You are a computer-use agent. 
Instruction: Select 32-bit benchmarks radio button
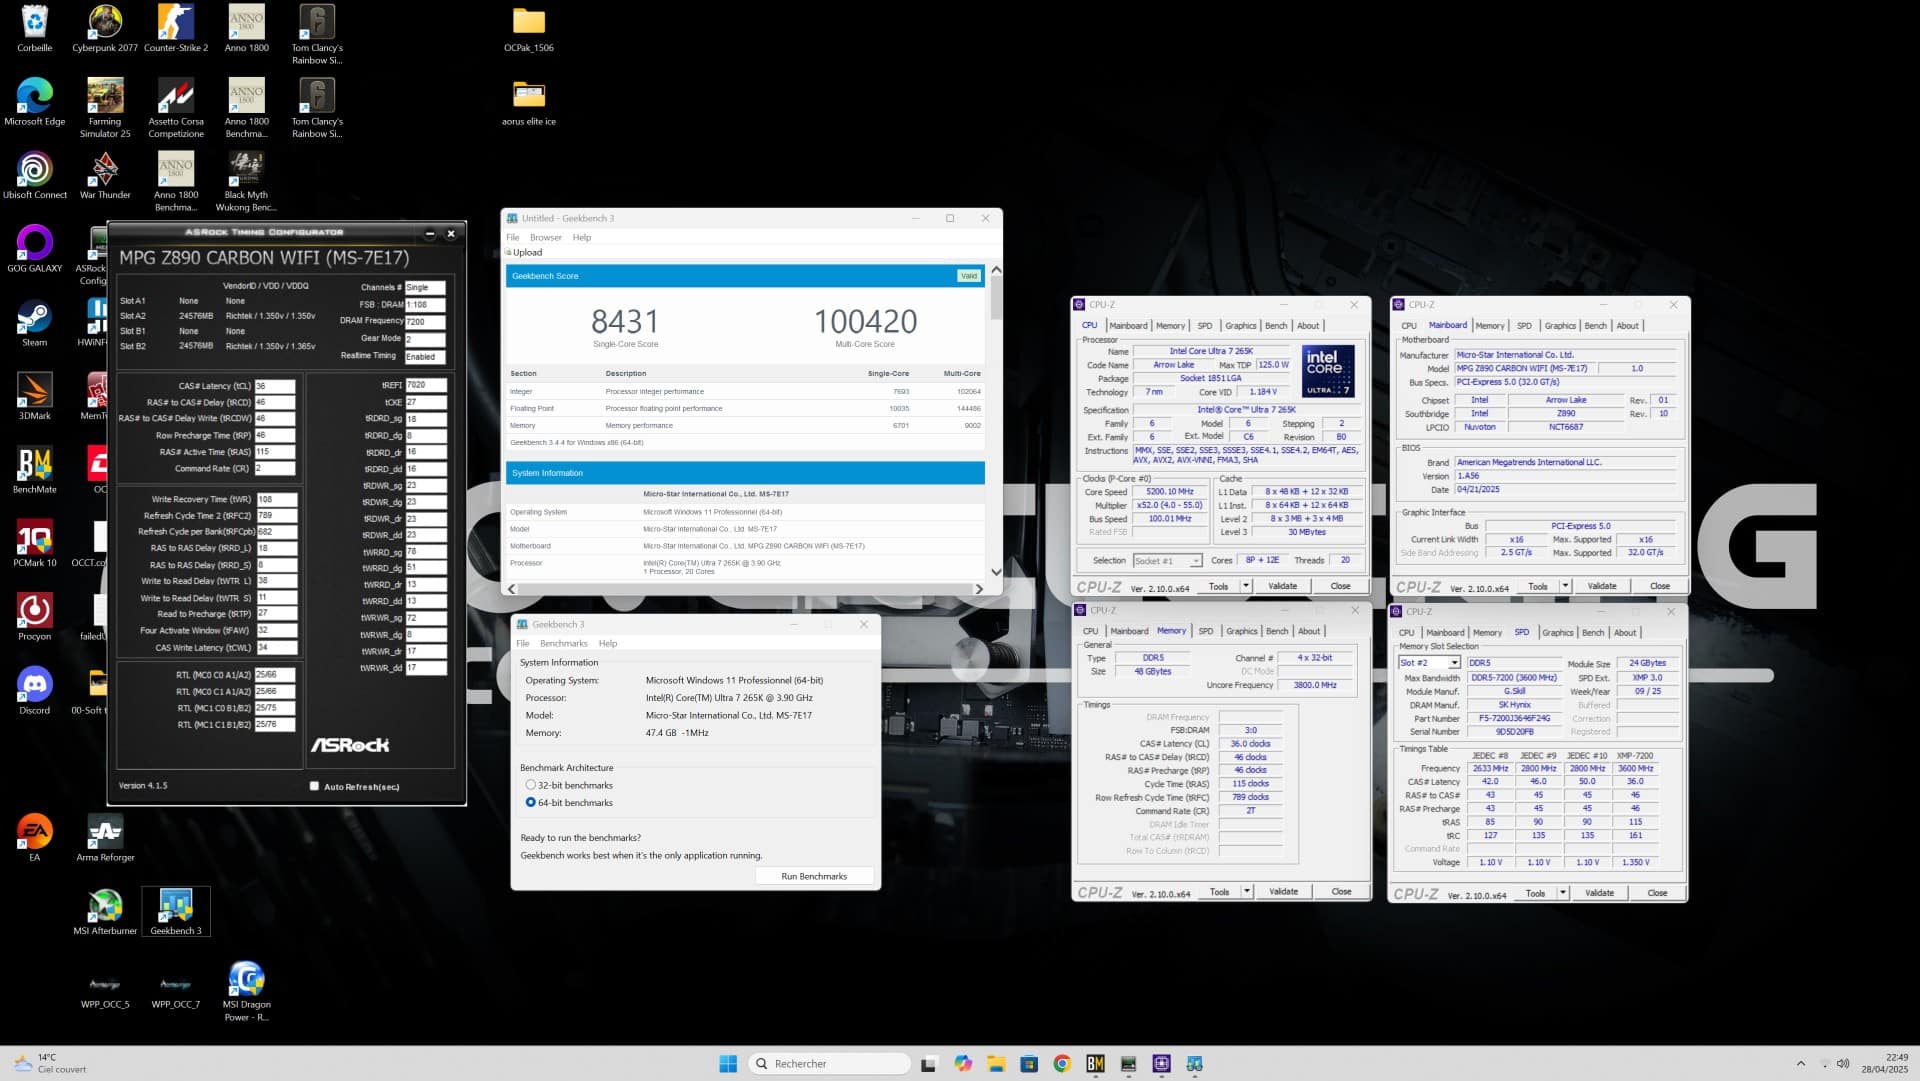coord(530,786)
